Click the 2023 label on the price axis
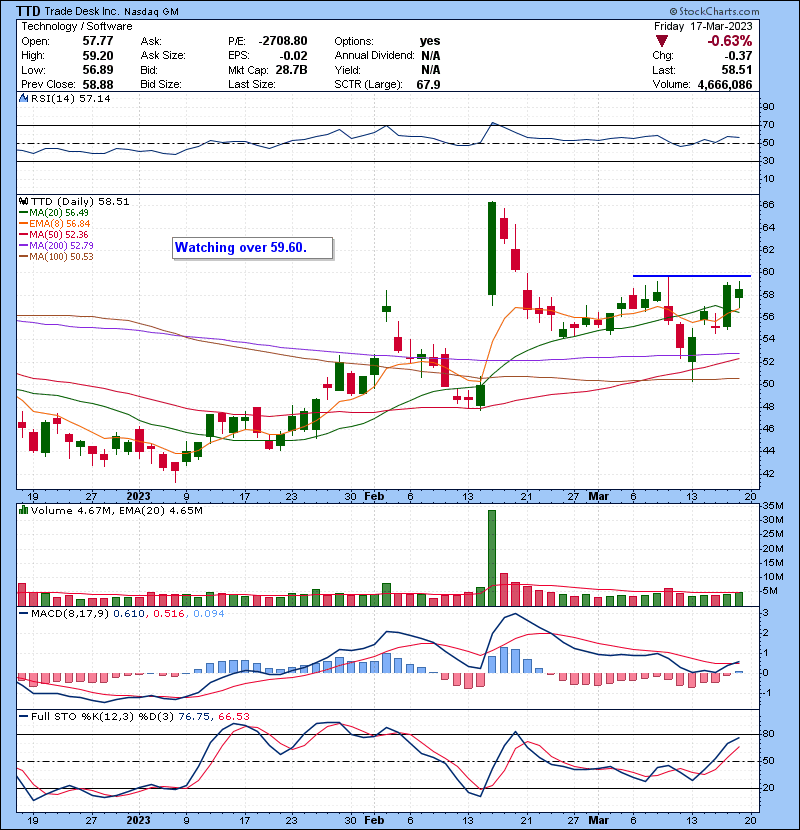This screenshot has width=800, height=830. [138, 497]
